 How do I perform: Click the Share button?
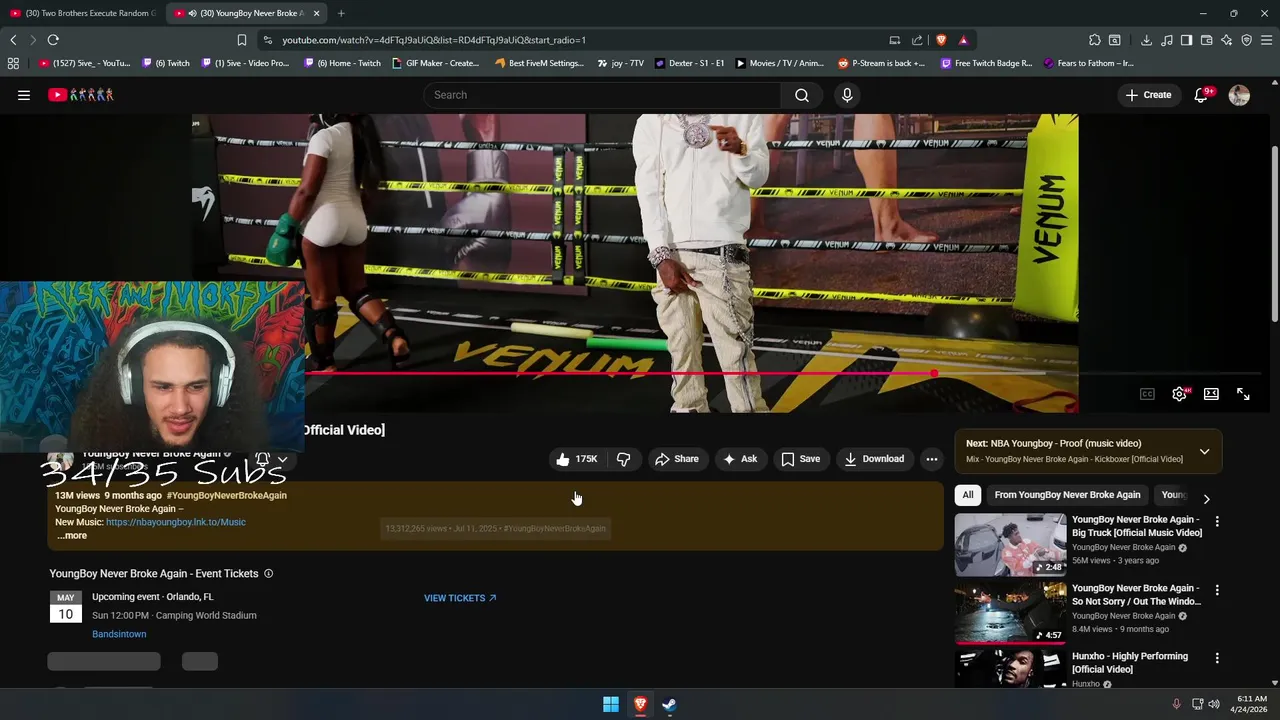tap(677, 459)
